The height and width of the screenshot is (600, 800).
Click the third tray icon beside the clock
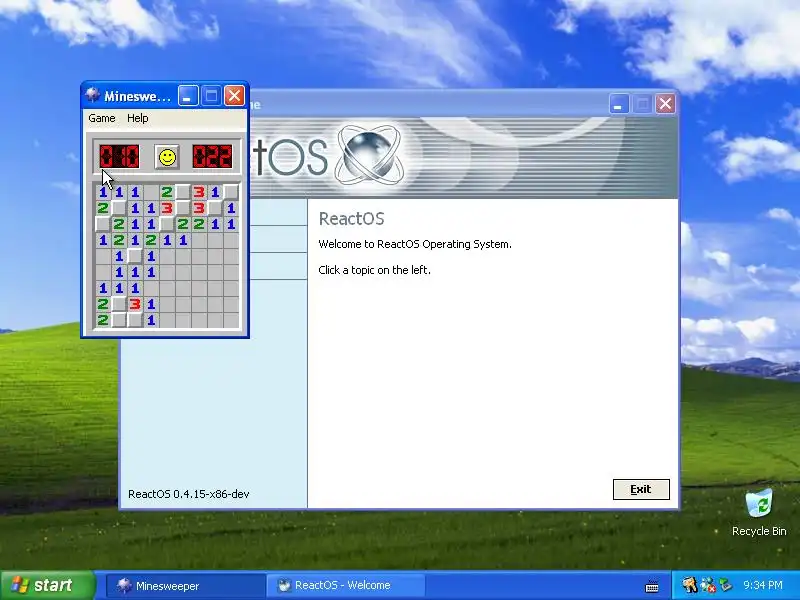725,585
